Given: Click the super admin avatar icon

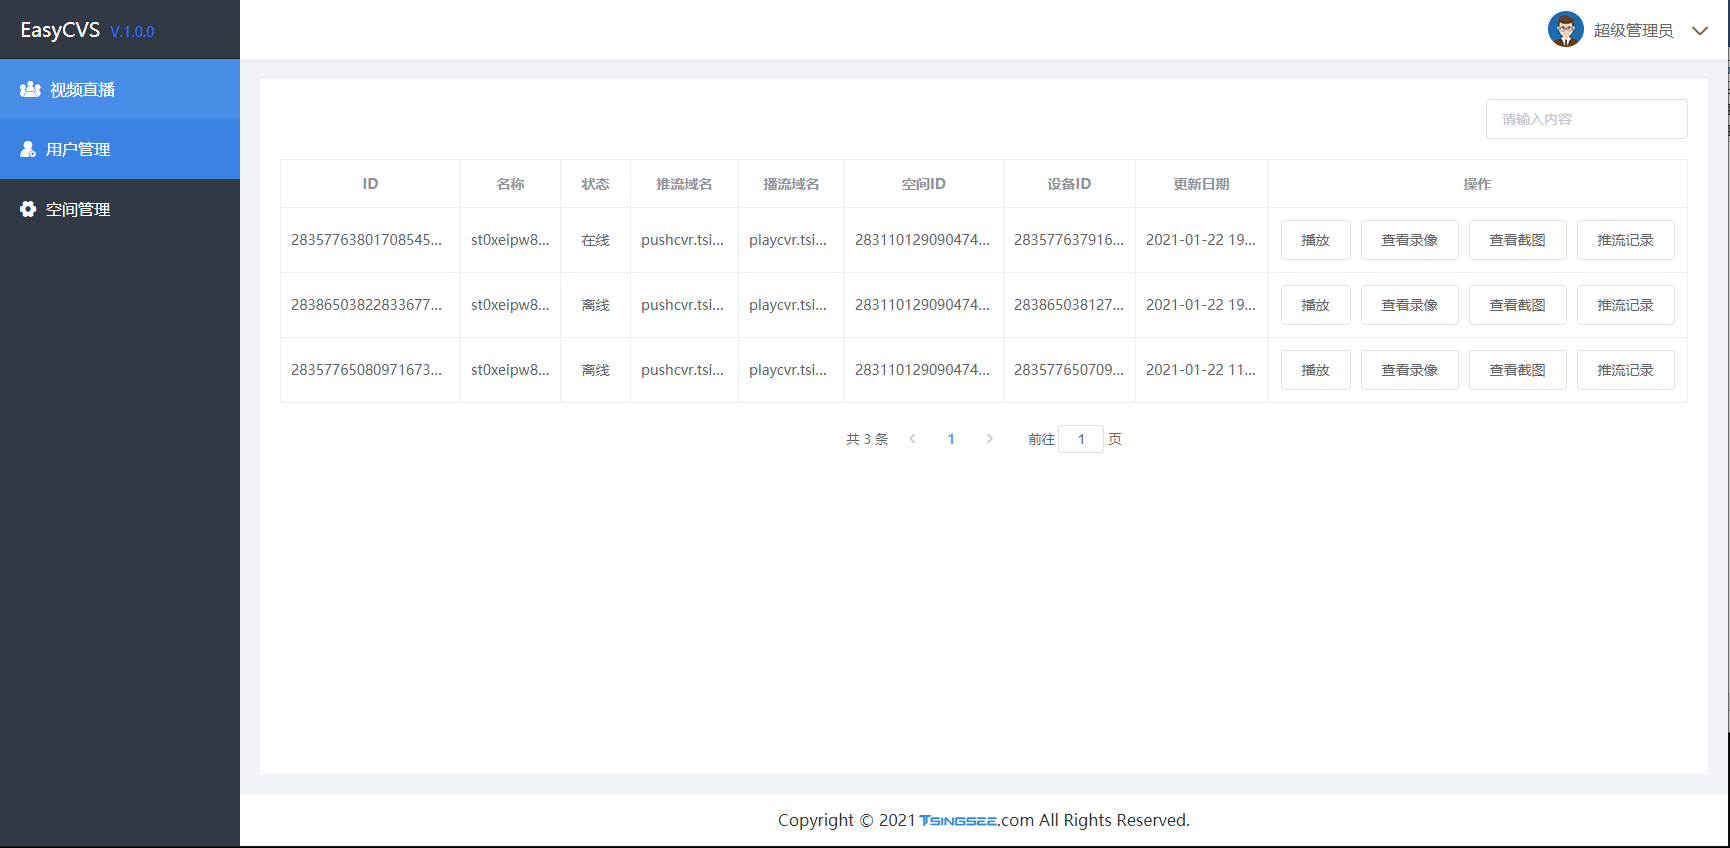Looking at the screenshot, I should [1565, 30].
